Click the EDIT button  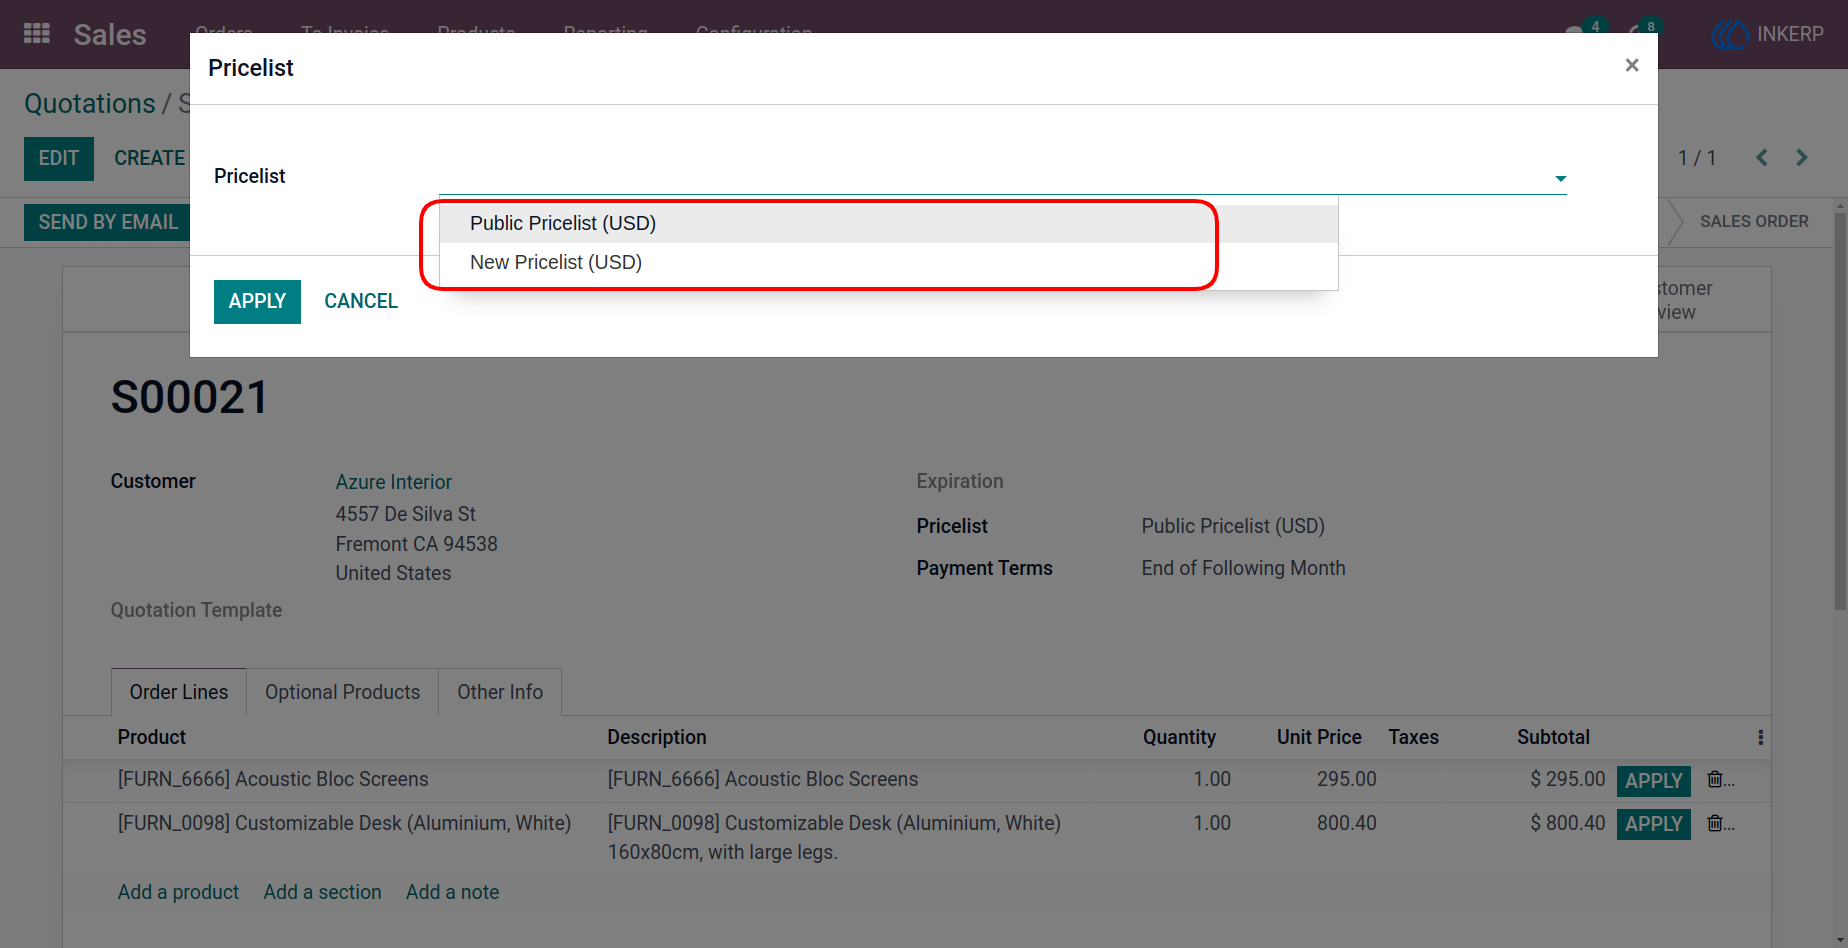click(59, 158)
